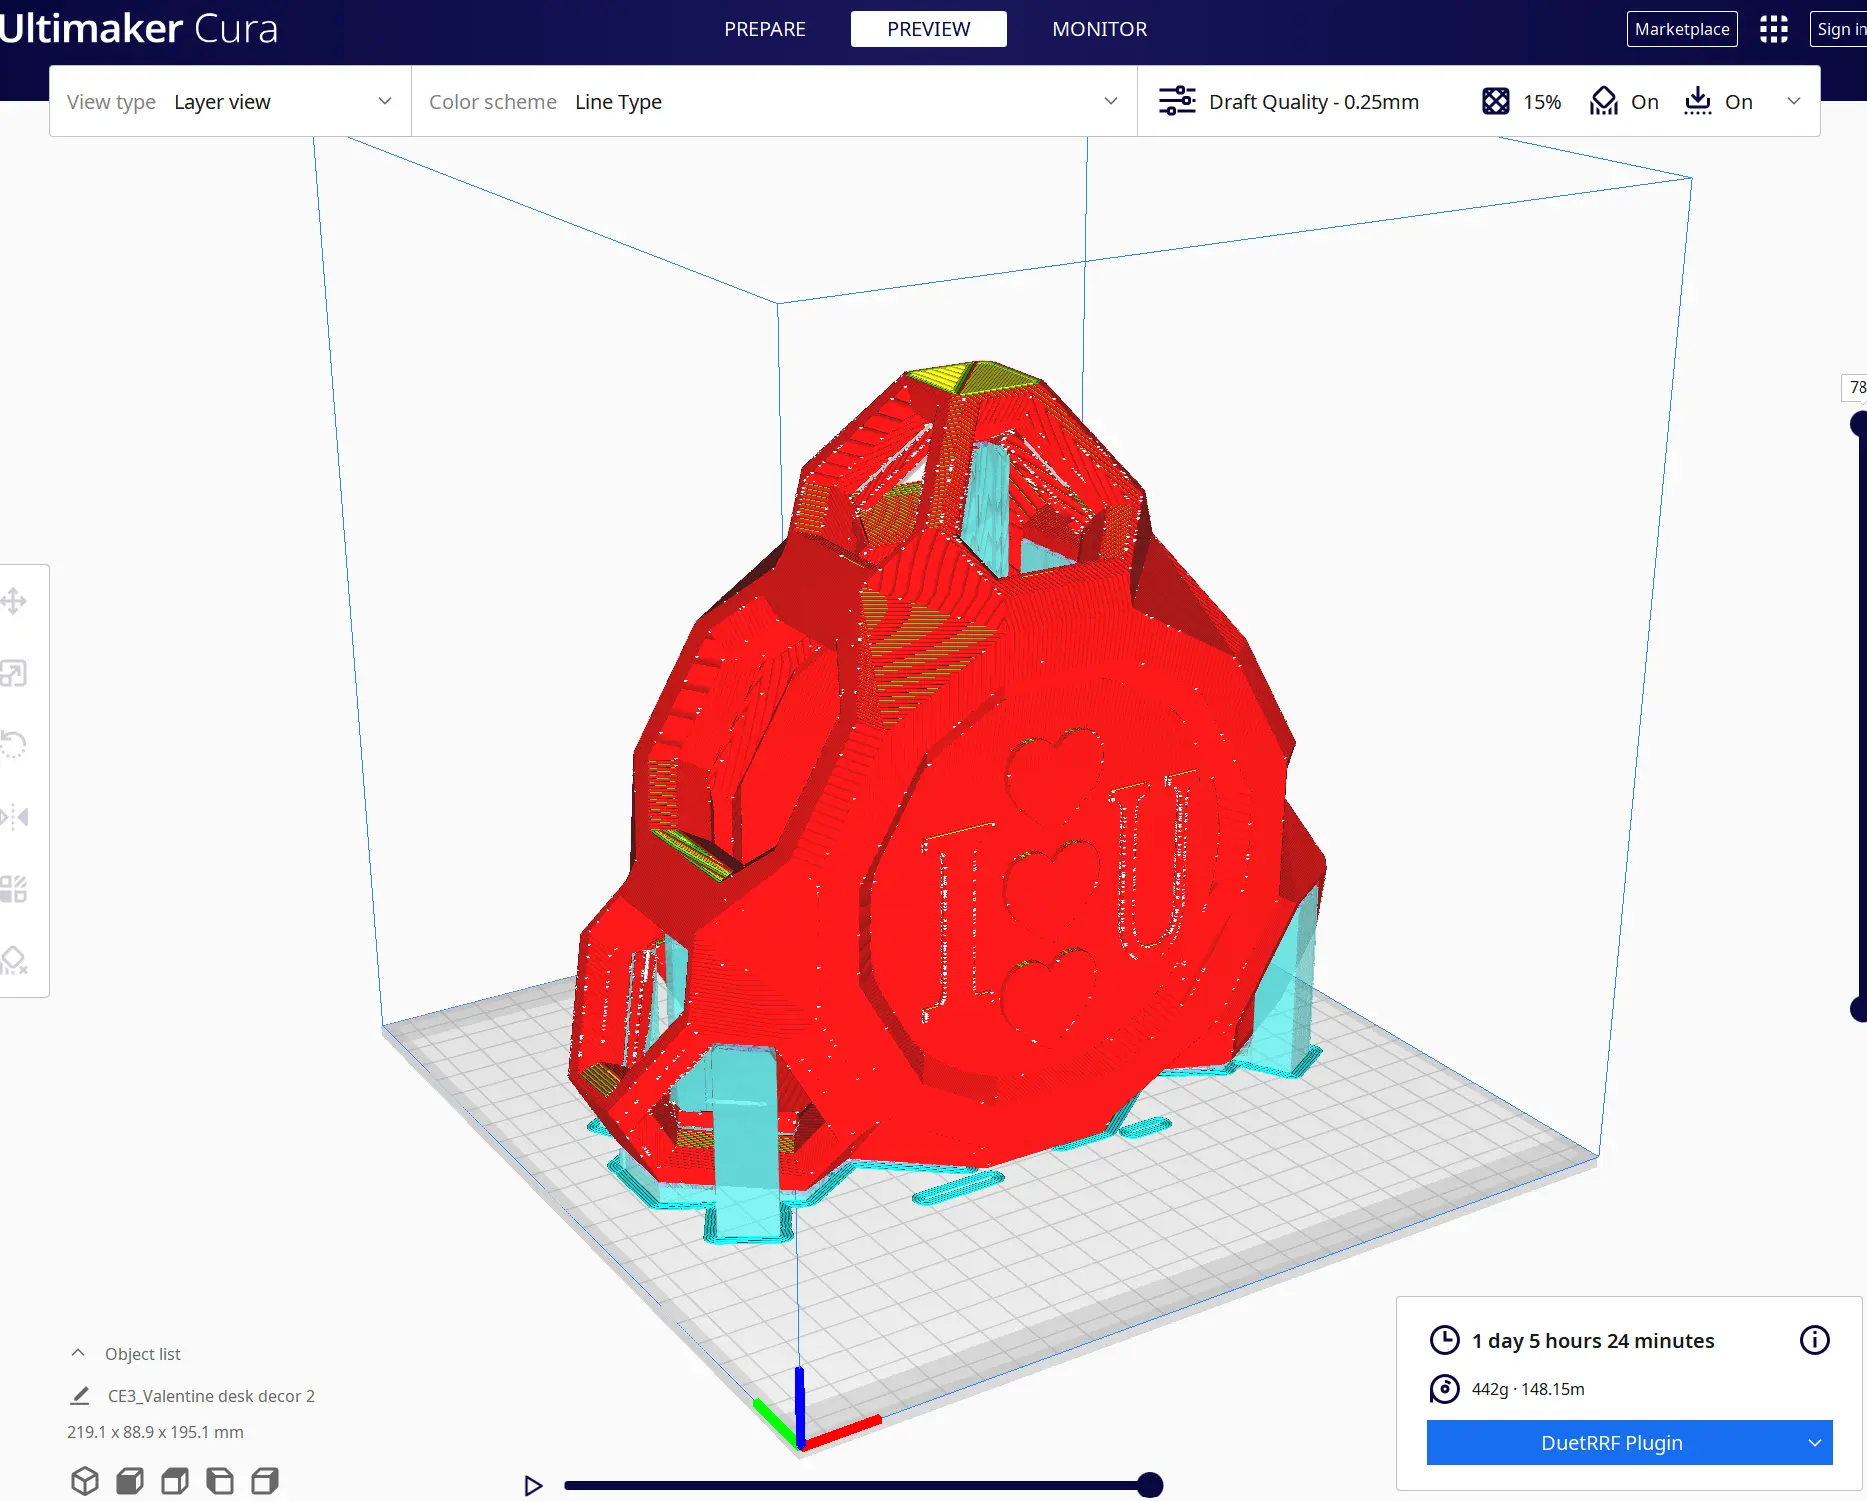
Task: Play the layer simulation
Action: click(x=533, y=1485)
